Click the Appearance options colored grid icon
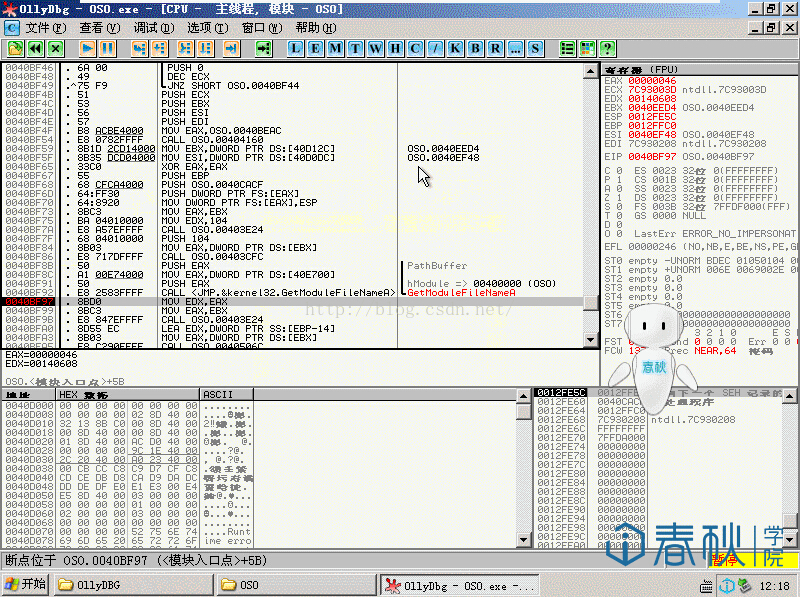 tap(587, 49)
